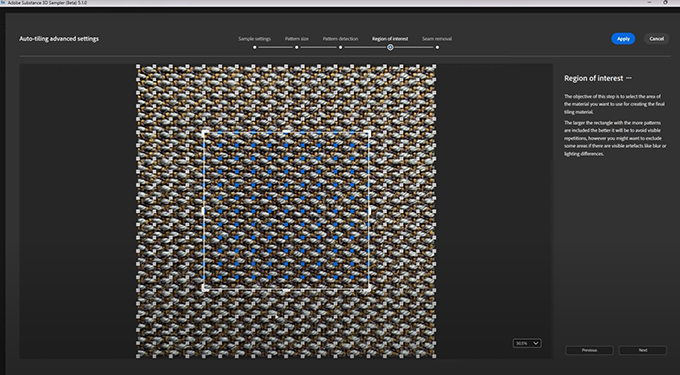The height and width of the screenshot is (375, 680).
Task: Click the Adobe Substance 3D Sampler title bar icon
Action: coord(3,2)
